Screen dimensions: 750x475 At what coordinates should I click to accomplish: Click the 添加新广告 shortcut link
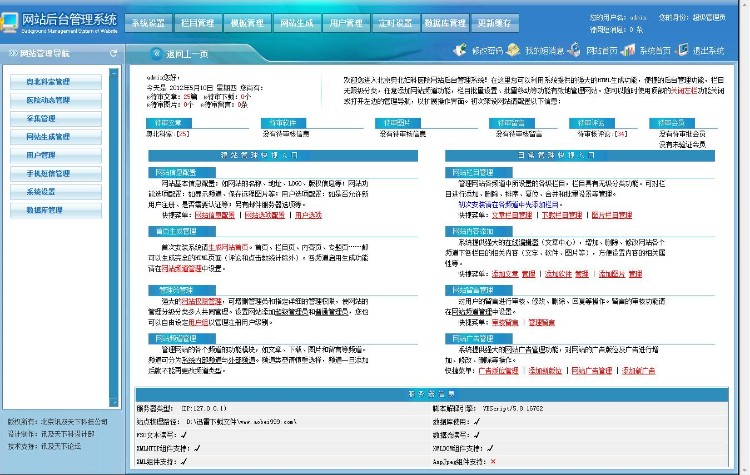click(x=639, y=371)
